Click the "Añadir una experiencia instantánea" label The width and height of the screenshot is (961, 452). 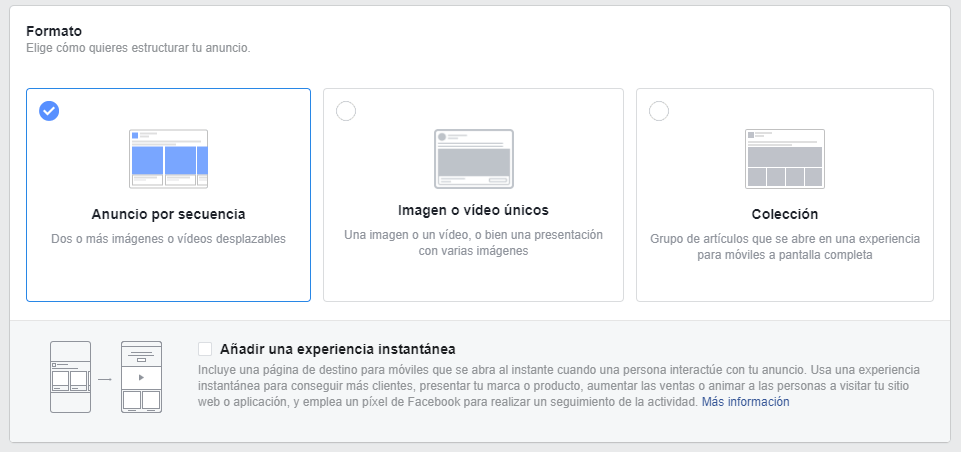pos(338,350)
